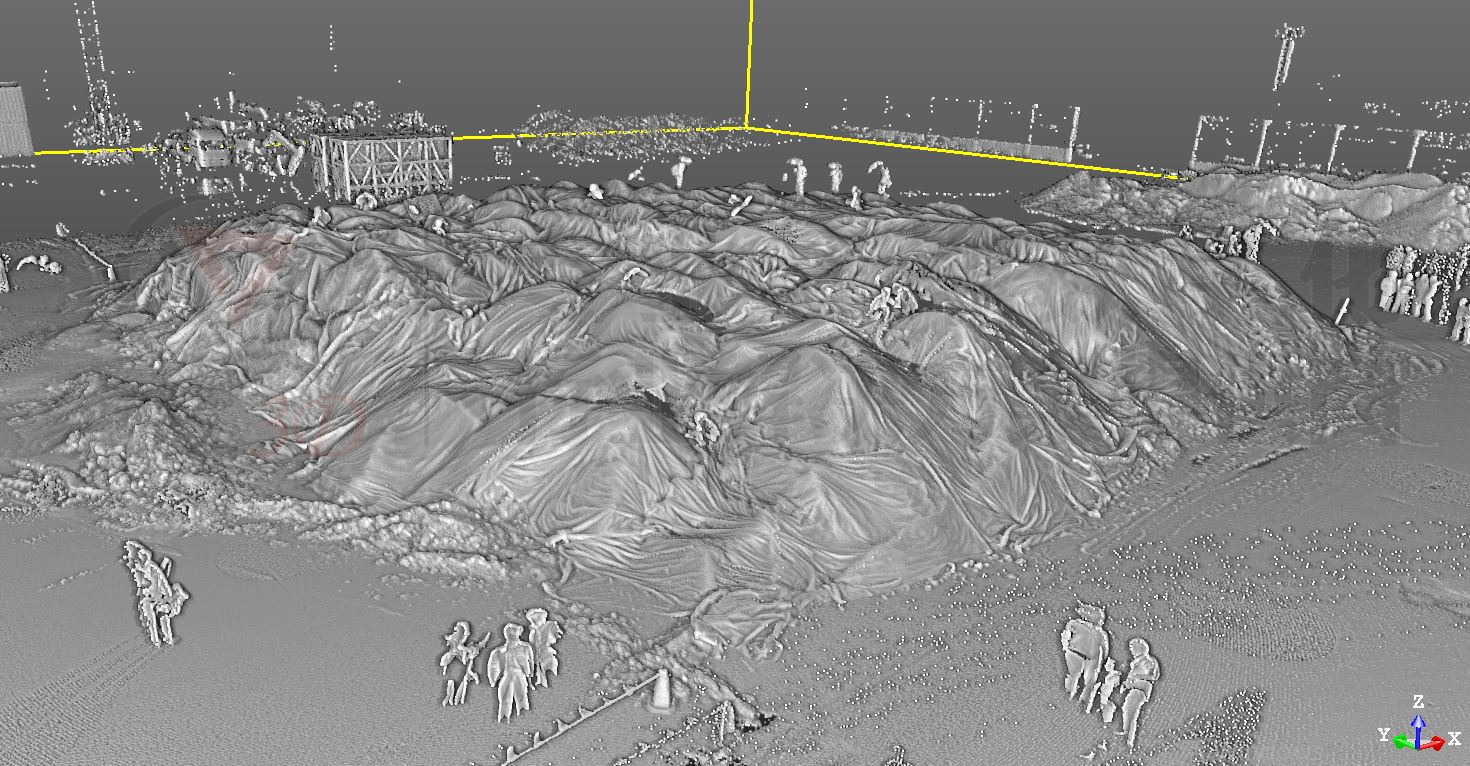Image resolution: width=1470 pixels, height=766 pixels.
Task: Pick the traffic cone on the ground
Action: pyautogui.click(x=661, y=690)
